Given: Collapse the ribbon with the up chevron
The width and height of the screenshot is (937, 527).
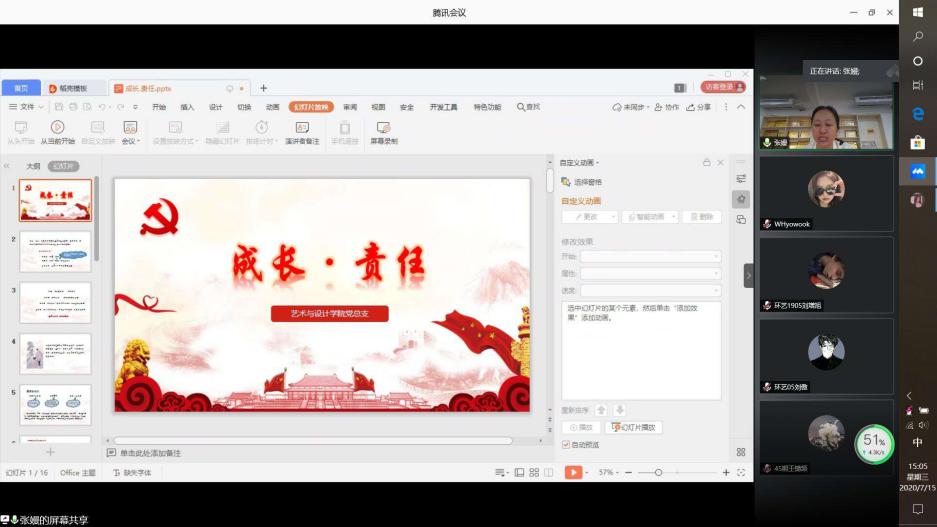Looking at the screenshot, I should pos(741,107).
